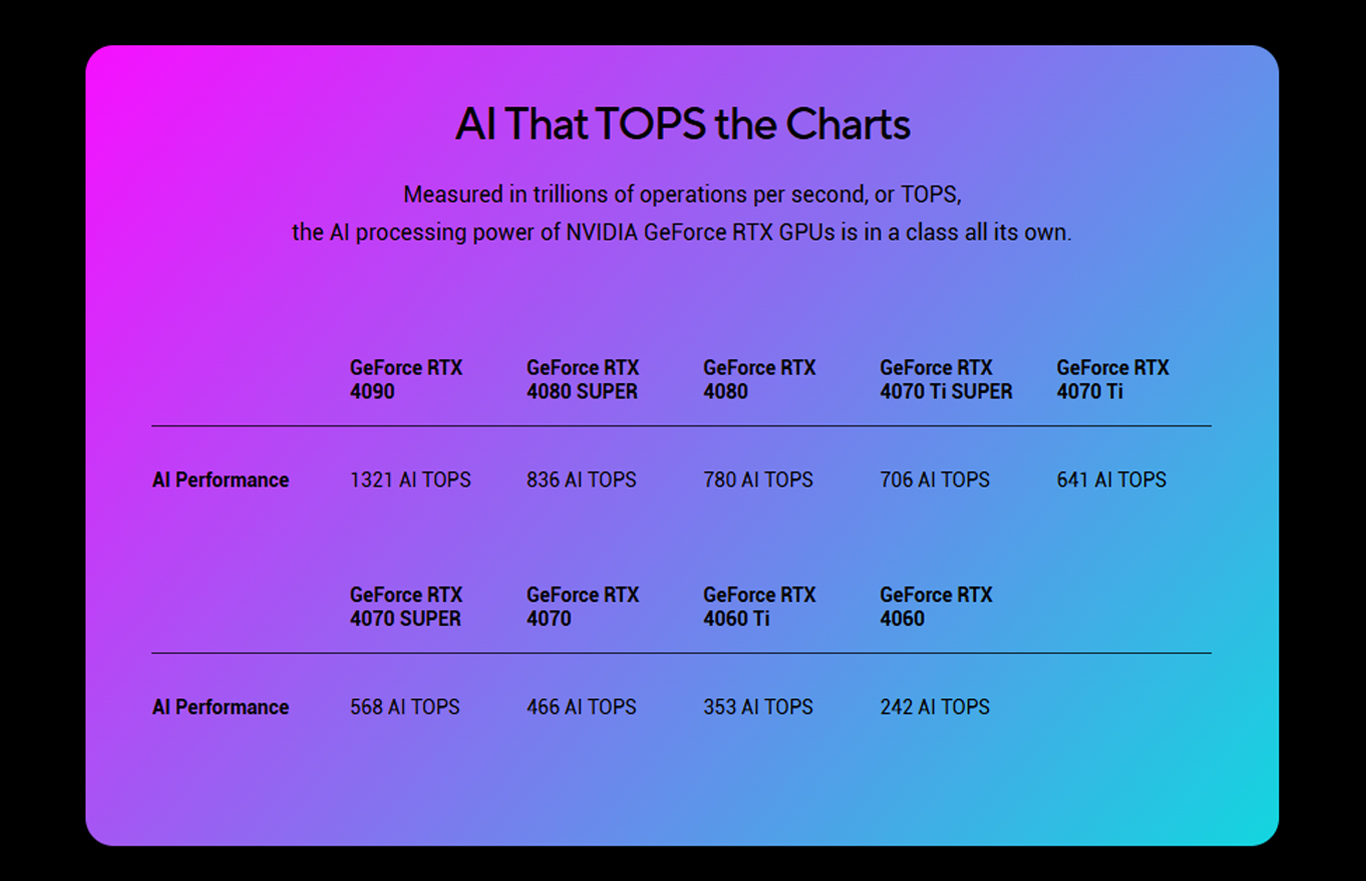Image resolution: width=1366 pixels, height=881 pixels.
Task: Select the 836 AI TOPS value
Action: point(581,480)
